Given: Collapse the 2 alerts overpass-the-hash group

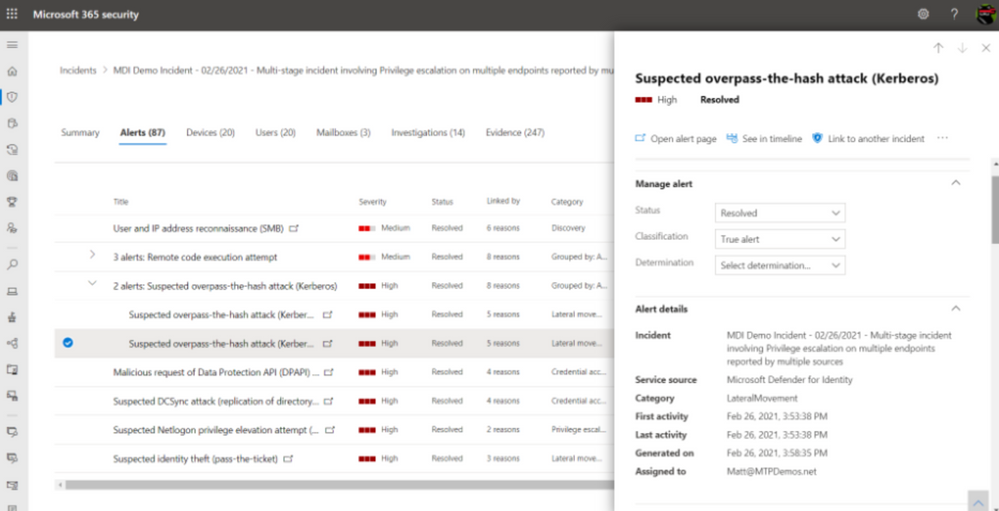Looking at the screenshot, I should [x=92, y=284].
